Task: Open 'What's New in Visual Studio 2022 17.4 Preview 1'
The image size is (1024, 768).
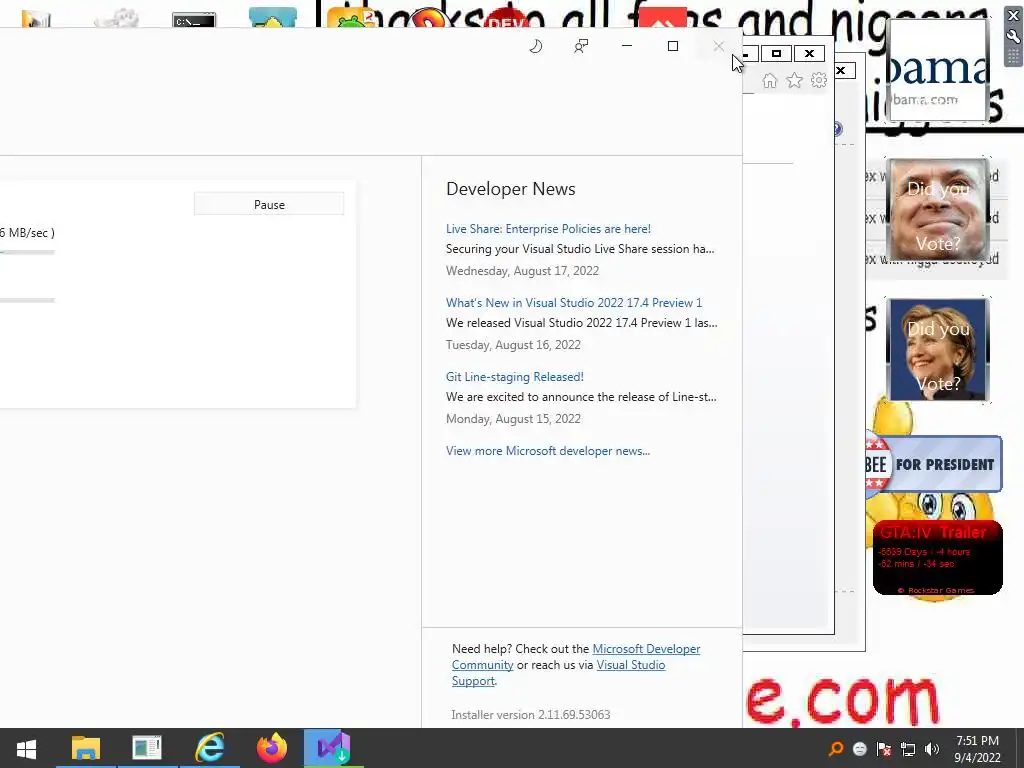Action: [573, 302]
